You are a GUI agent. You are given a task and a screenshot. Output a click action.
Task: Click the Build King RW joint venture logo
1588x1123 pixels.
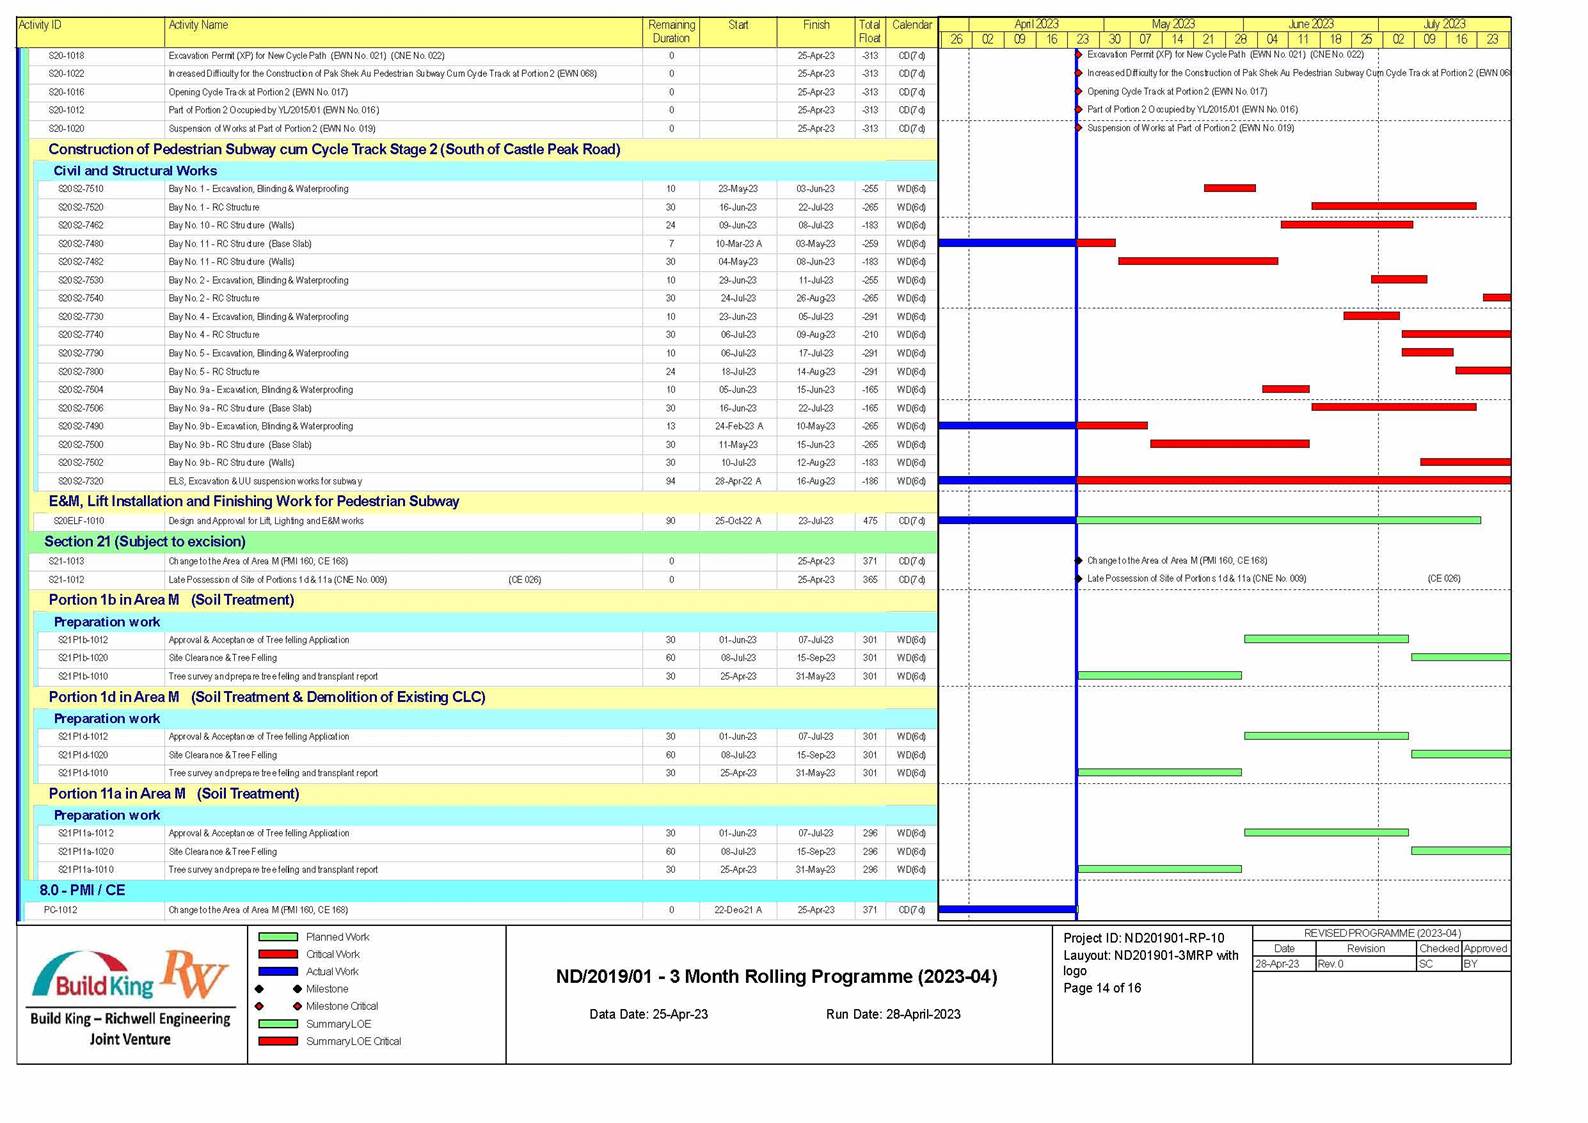click(x=131, y=997)
